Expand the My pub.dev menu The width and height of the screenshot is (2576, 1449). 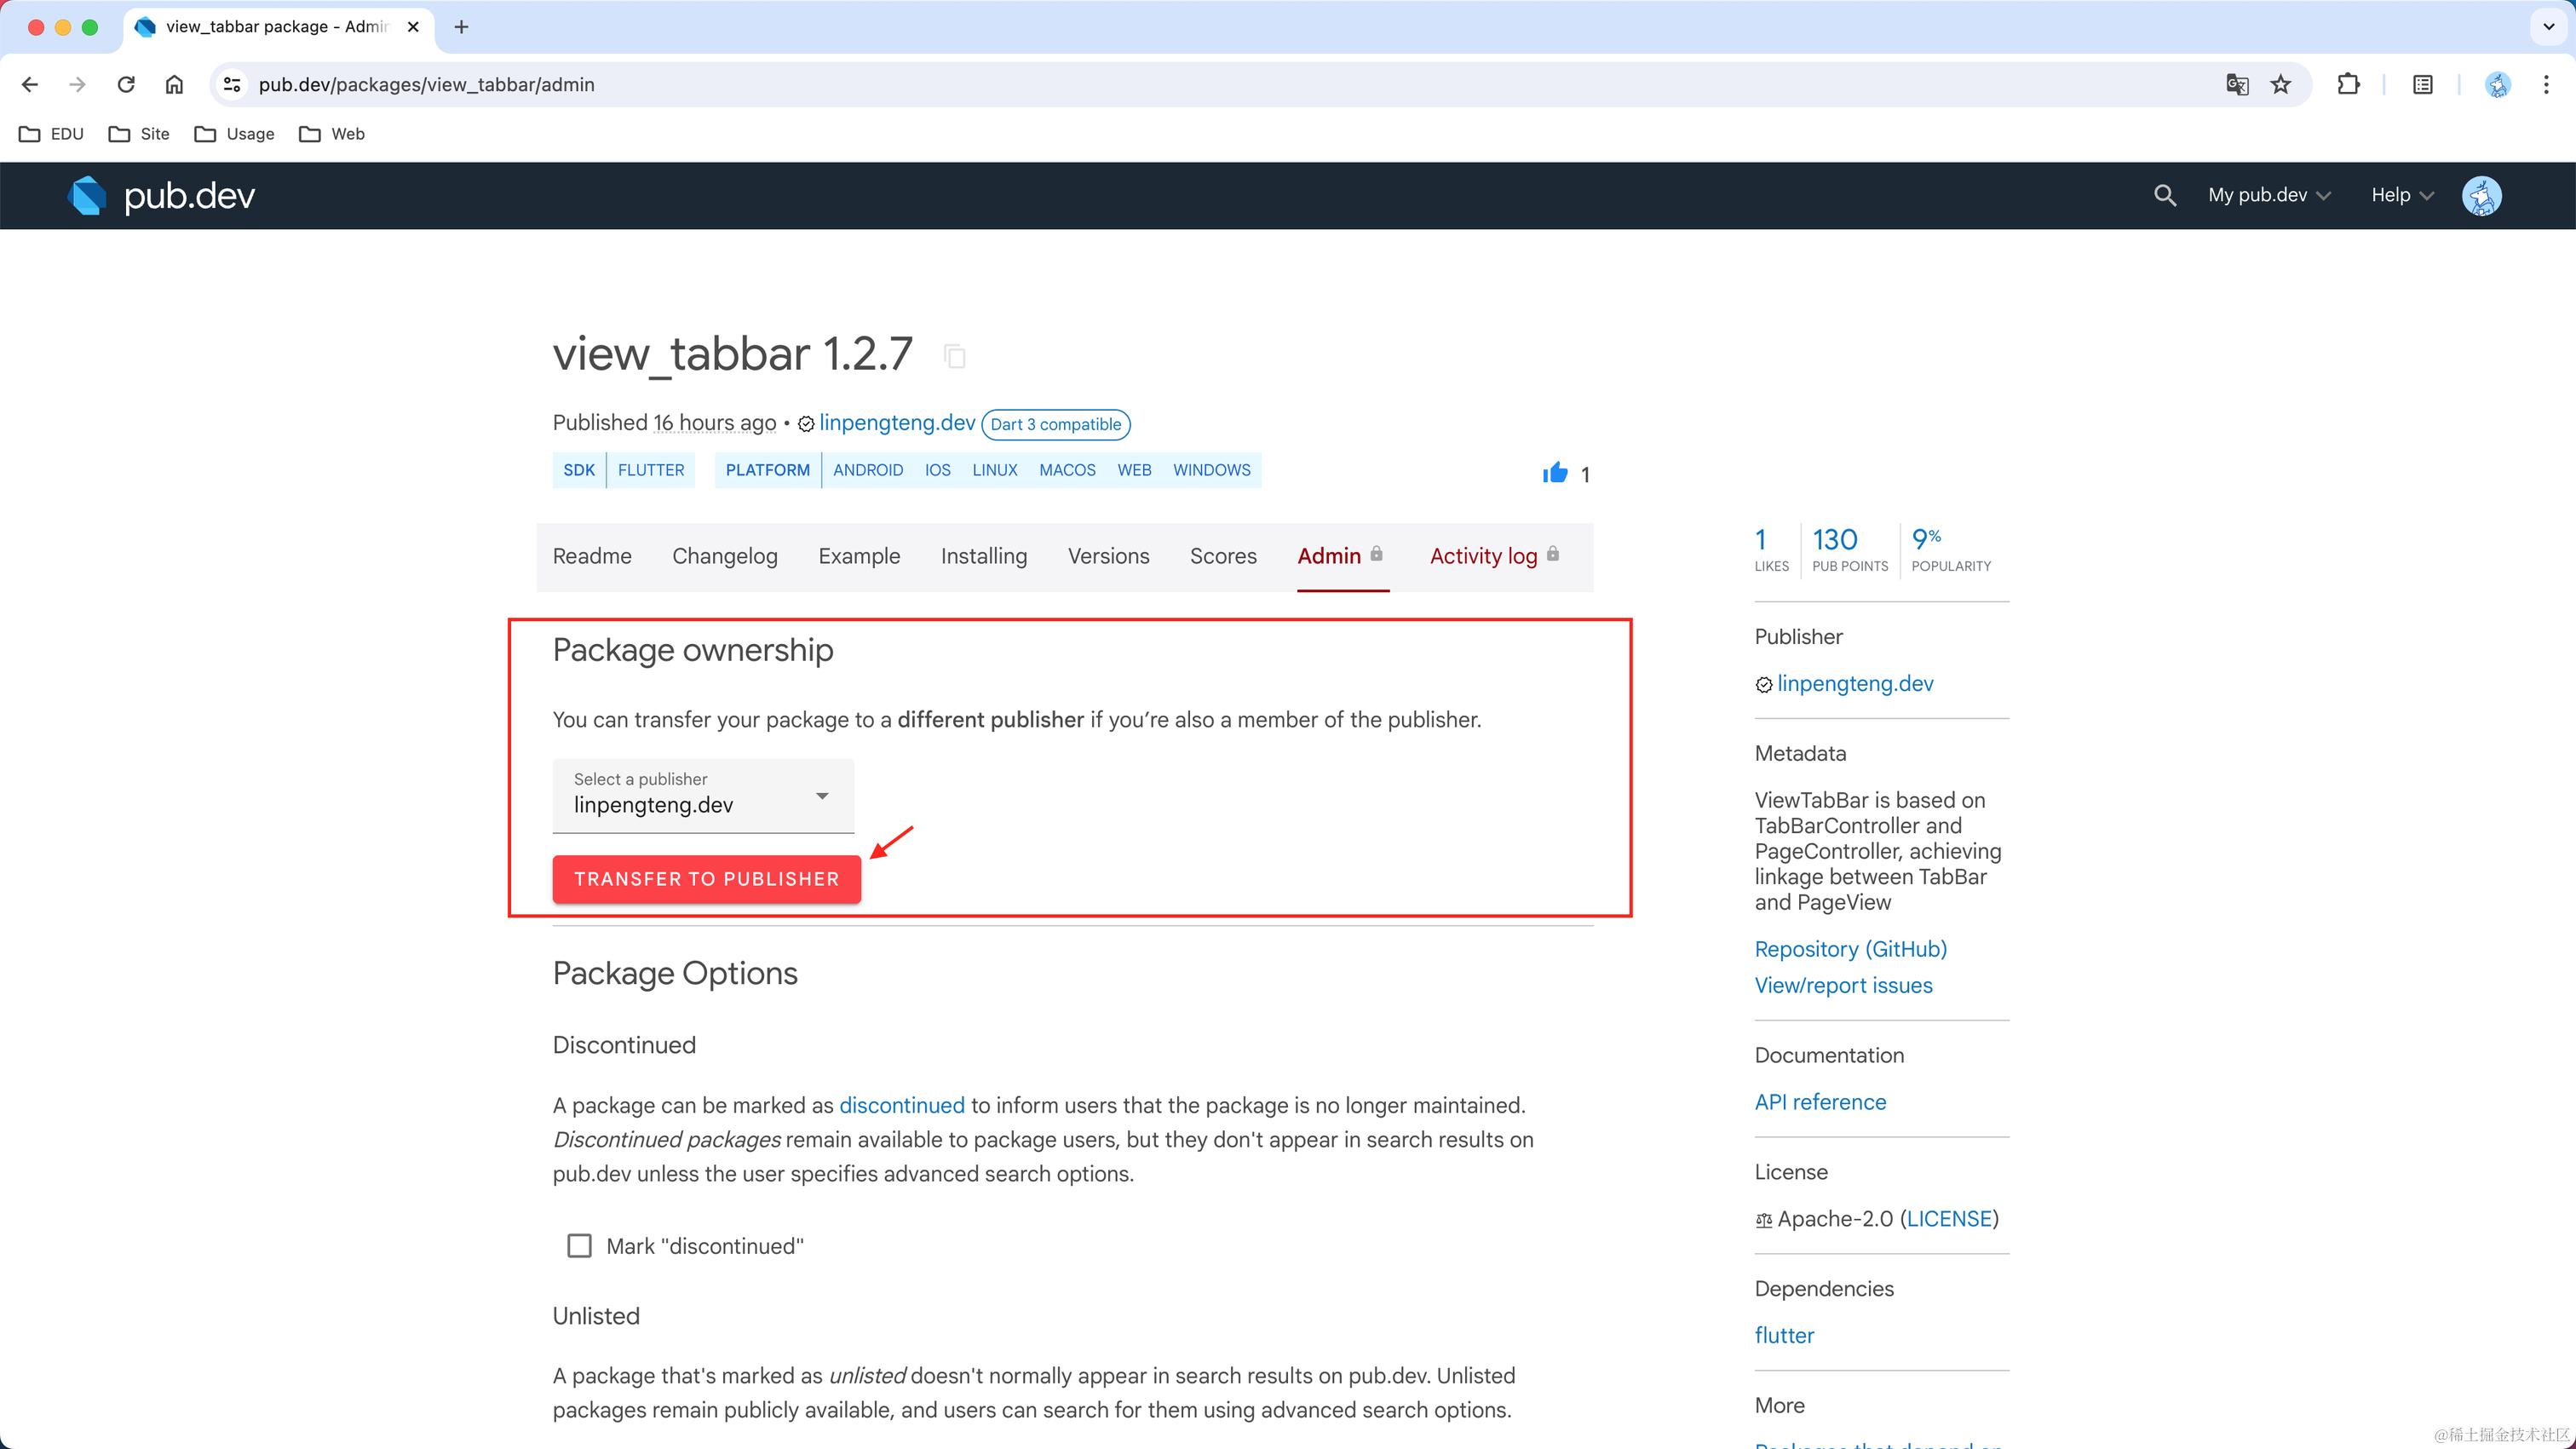(2268, 196)
